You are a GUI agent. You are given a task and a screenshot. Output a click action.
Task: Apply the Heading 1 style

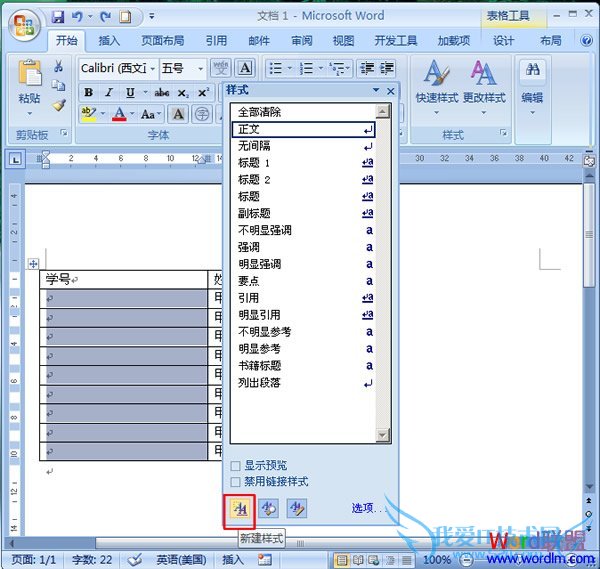(x=303, y=163)
